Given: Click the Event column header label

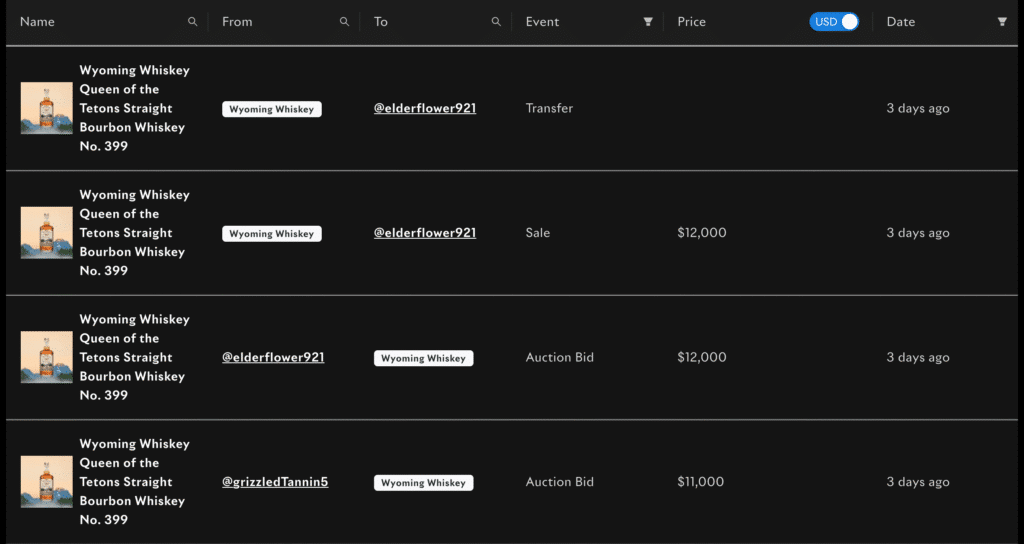Looking at the screenshot, I should point(542,22).
